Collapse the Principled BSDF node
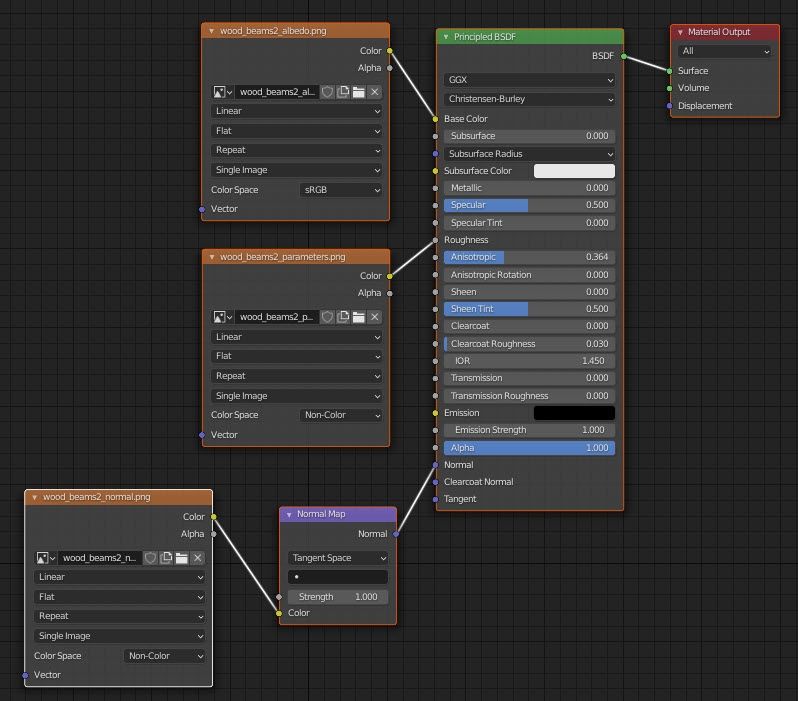The height and width of the screenshot is (701, 798). 446,37
